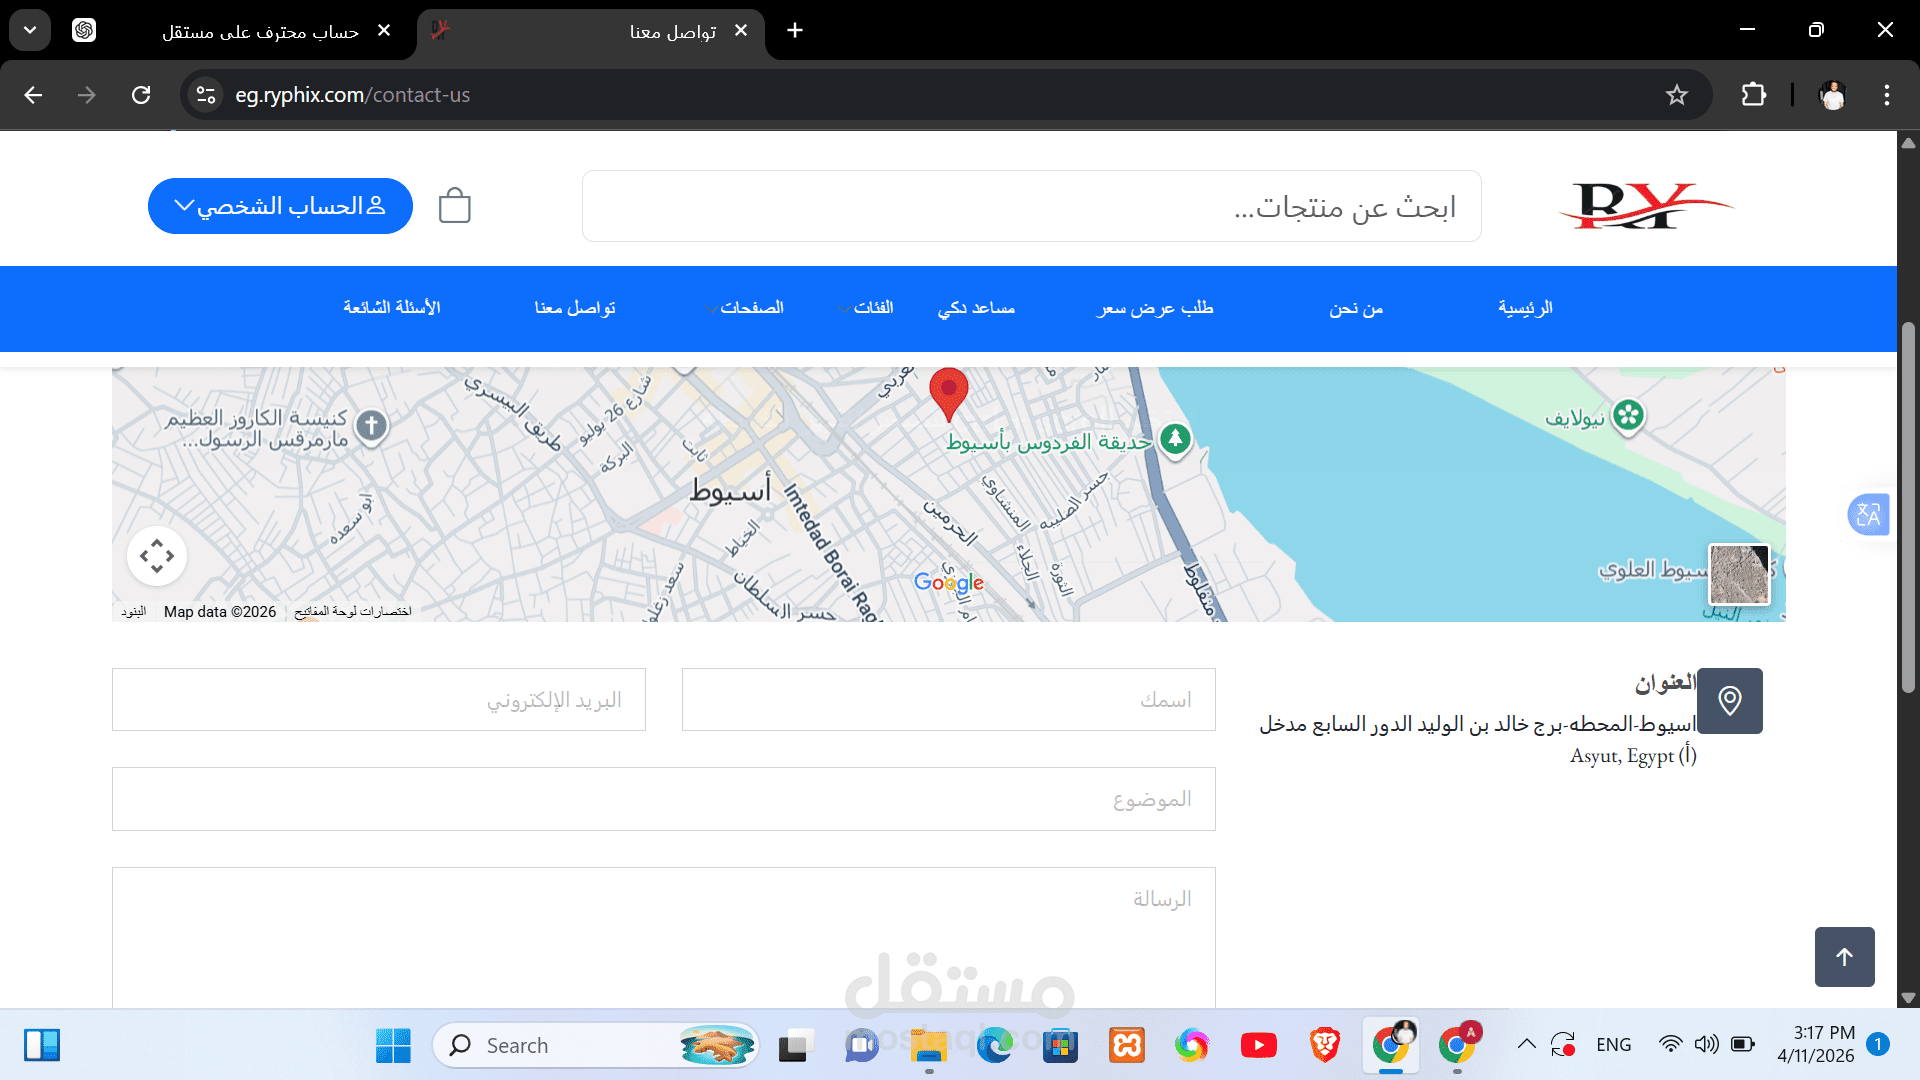Click the red map location pin
The height and width of the screenshot is (1080, 1920).
coord(948,391)
